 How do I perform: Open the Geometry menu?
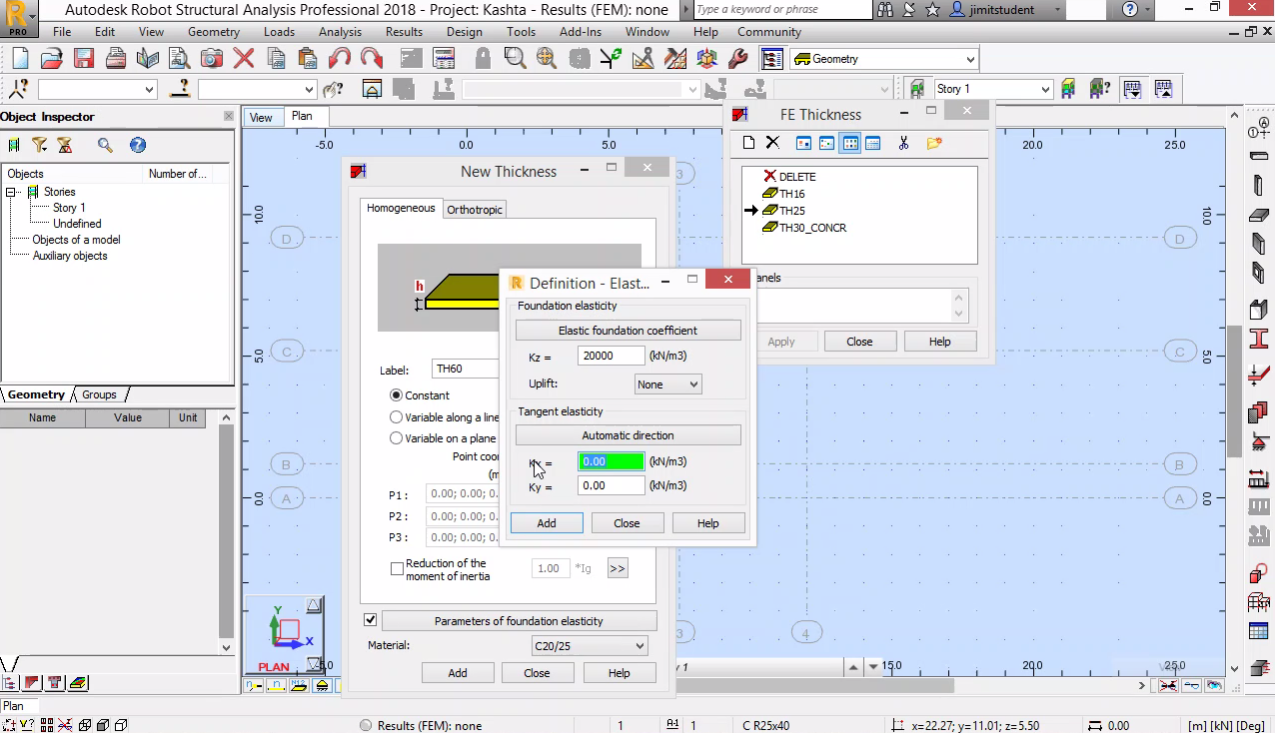(x=213, y=32)
